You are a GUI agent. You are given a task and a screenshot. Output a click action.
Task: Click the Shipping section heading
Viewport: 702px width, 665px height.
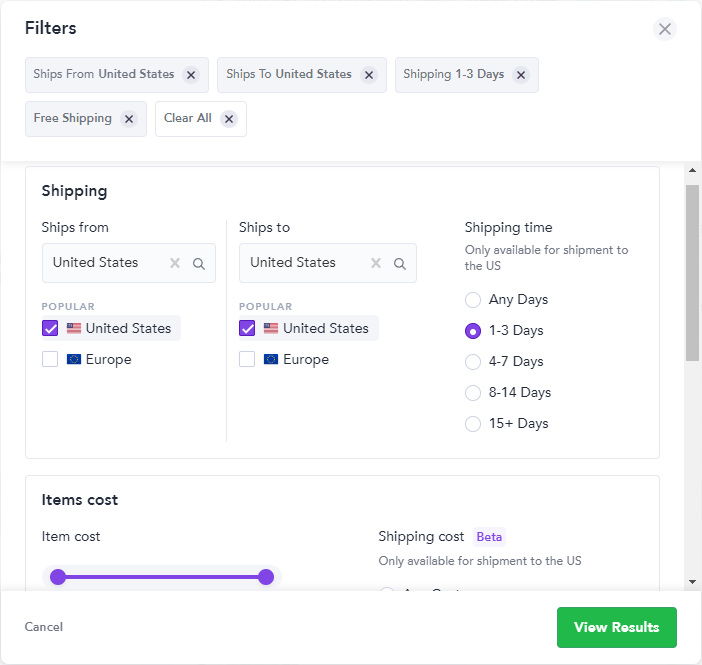point(74,191)
